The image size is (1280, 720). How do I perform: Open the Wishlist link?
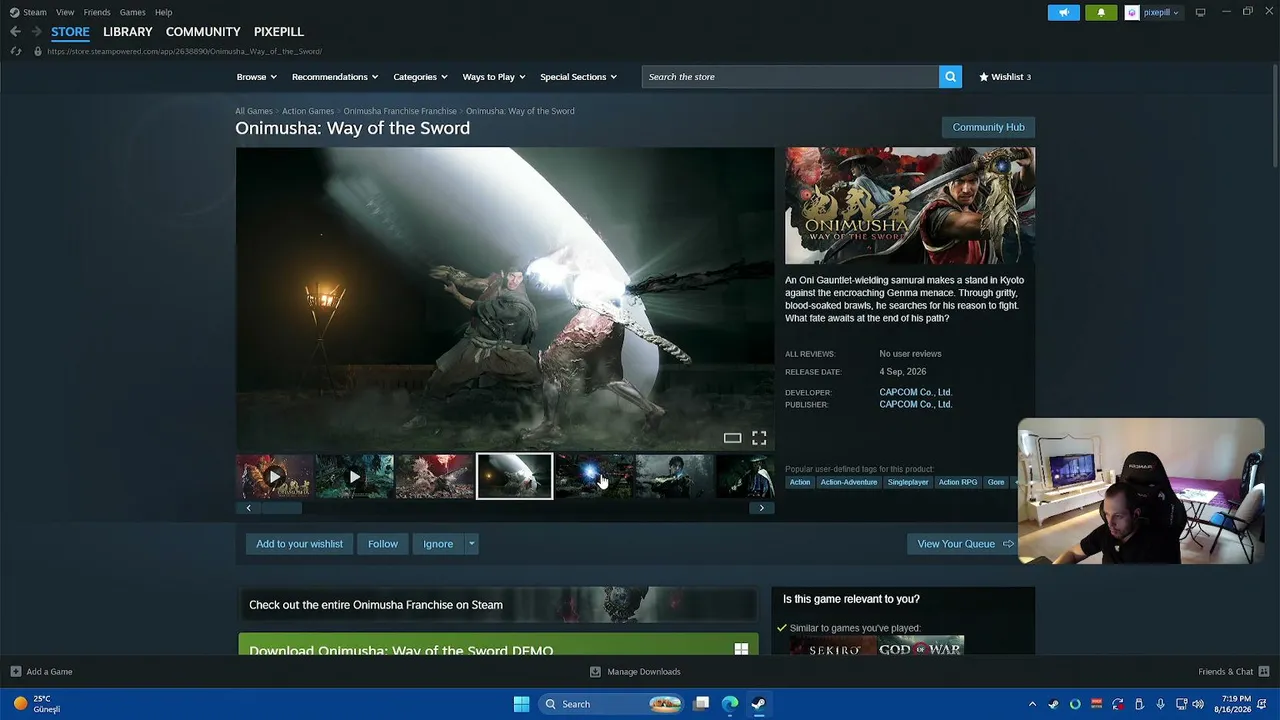pos(1005,77)
